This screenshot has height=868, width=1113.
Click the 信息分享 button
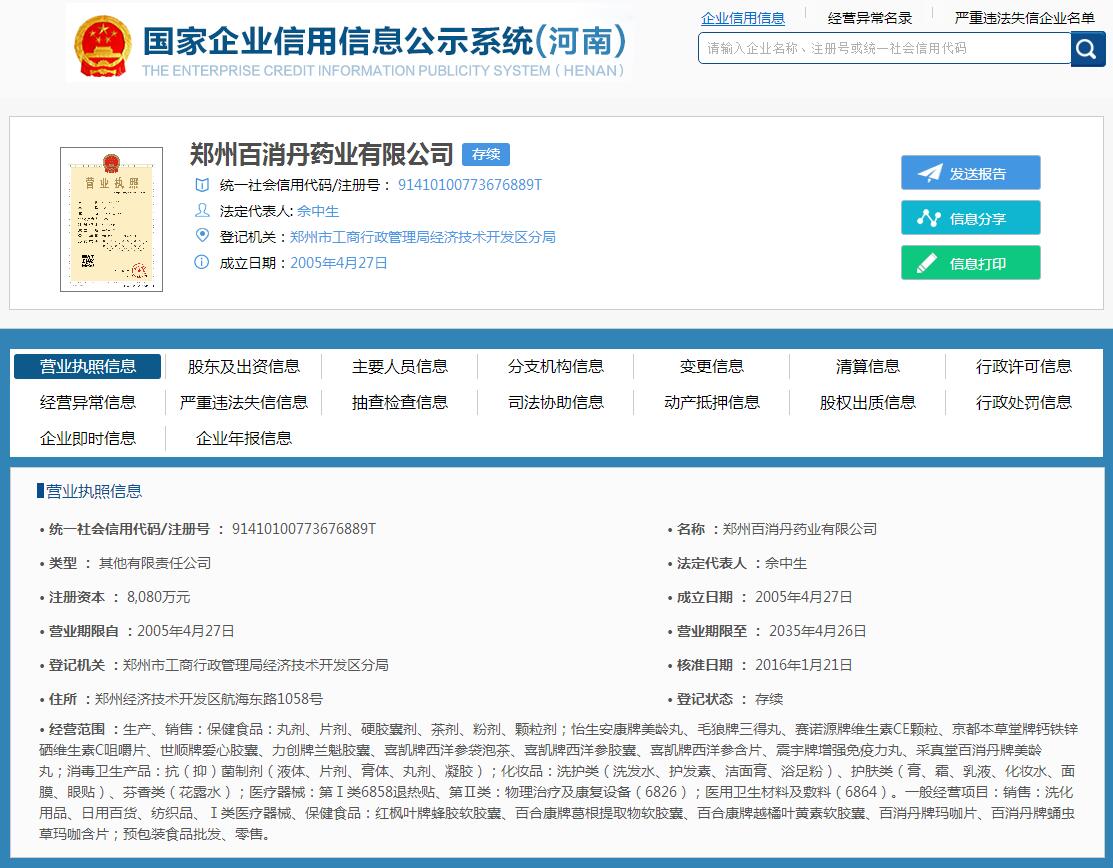[970, 217]
